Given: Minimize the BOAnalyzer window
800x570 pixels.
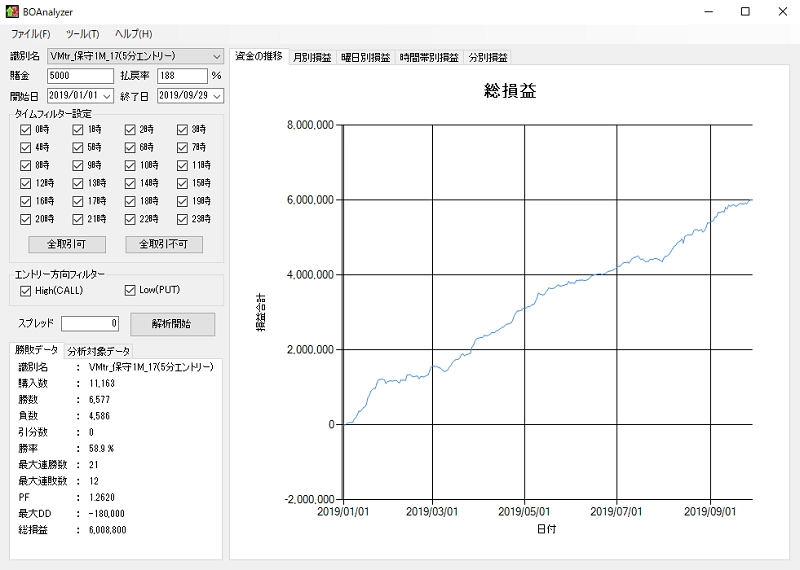Looking at the screenshot, I should 708,11.
